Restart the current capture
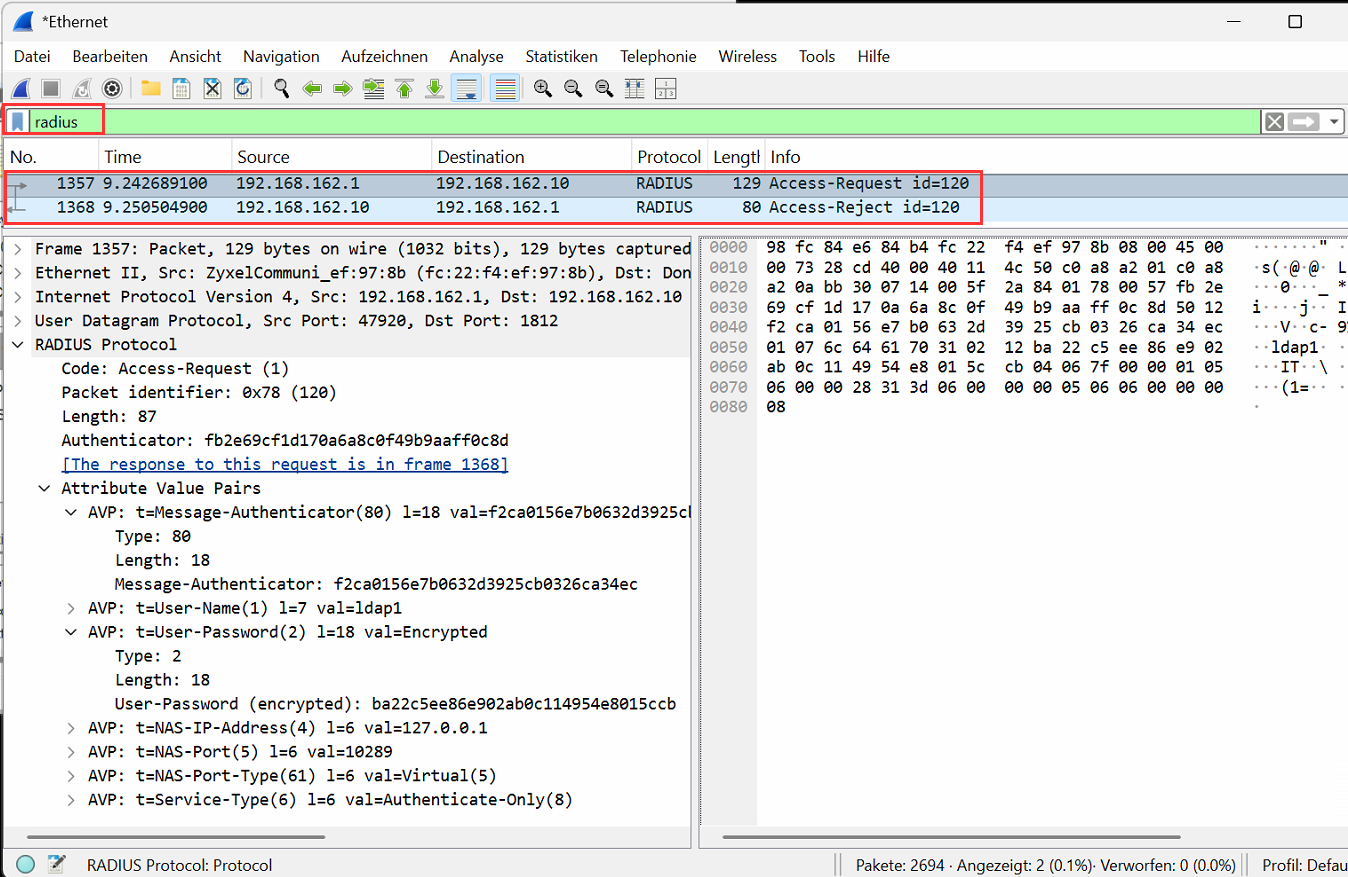The image size is (1348, 877). click(82, 89)
